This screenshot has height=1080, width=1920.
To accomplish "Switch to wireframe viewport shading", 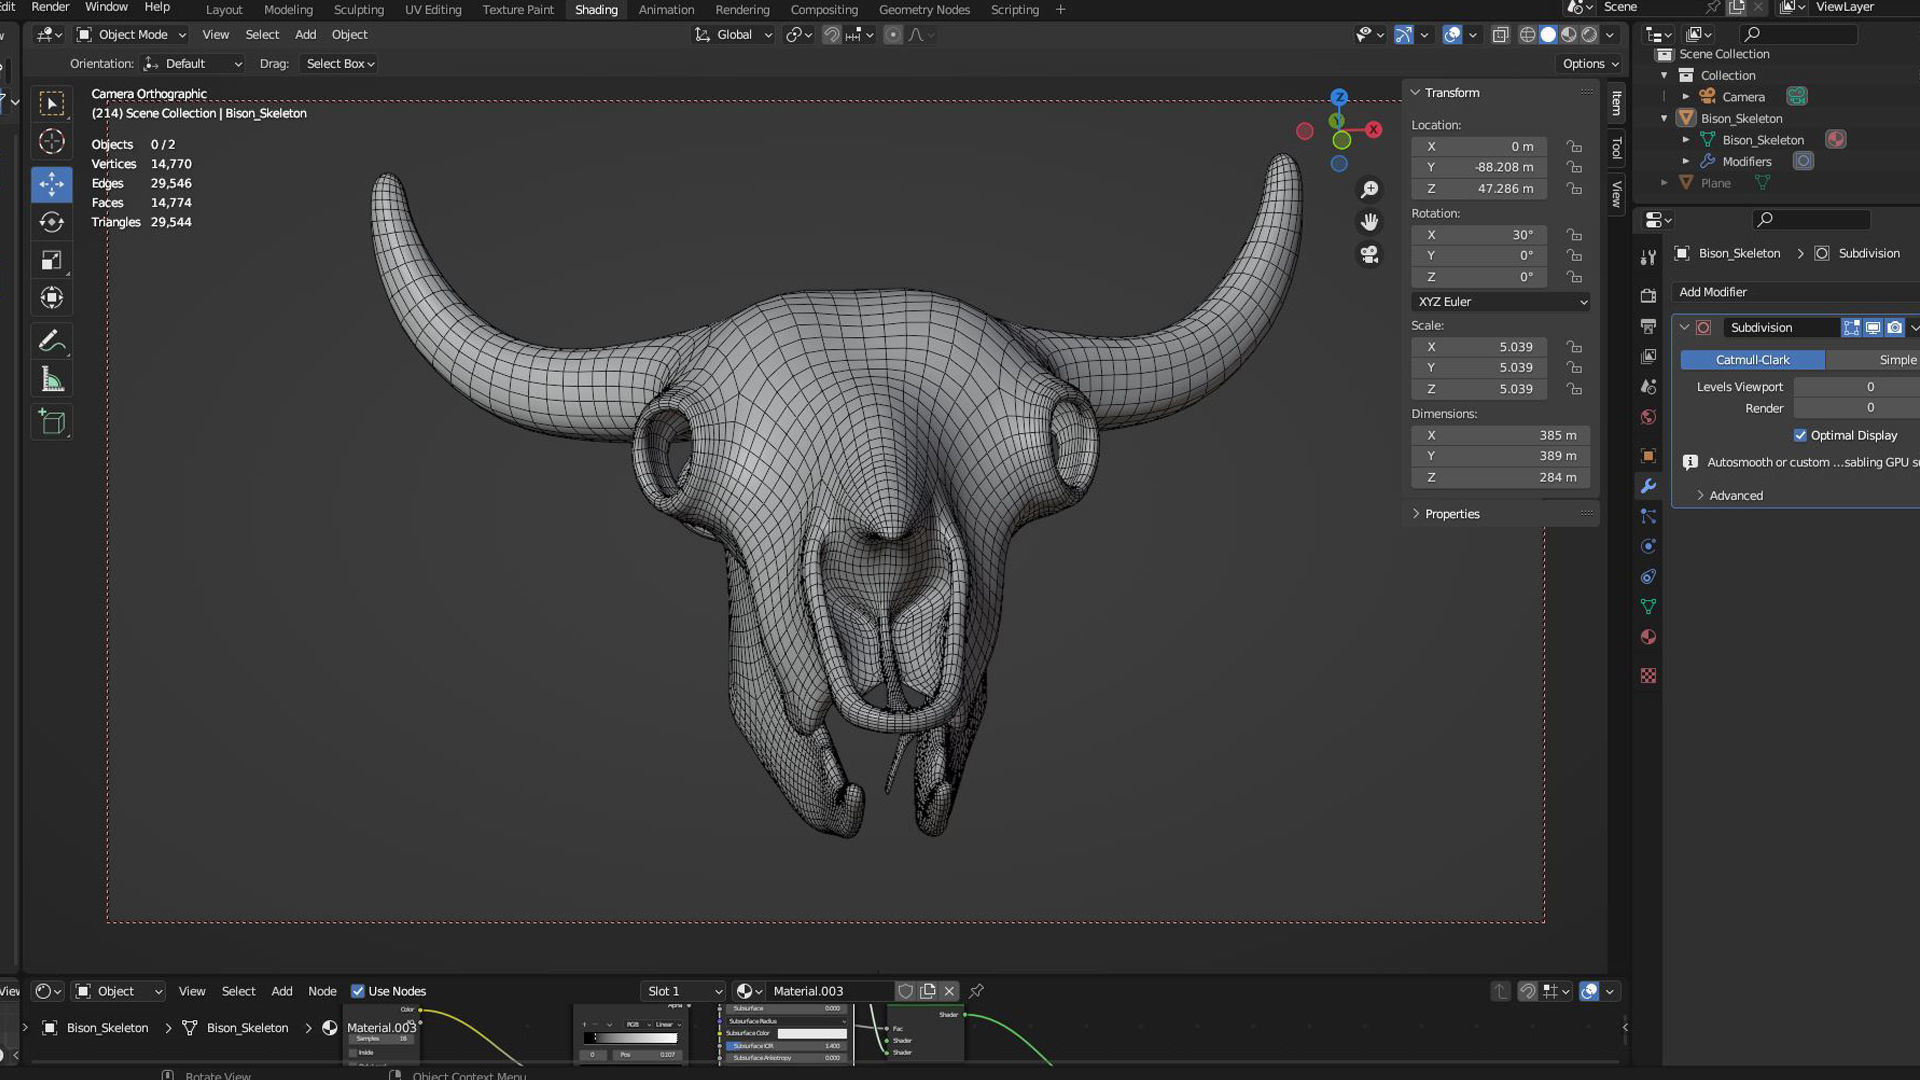I will [x=1527, y=35].
